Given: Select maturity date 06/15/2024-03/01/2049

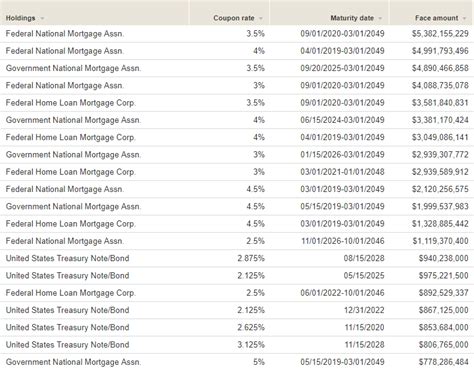Looking at the screenshot, I should click(x=342, y=120).
